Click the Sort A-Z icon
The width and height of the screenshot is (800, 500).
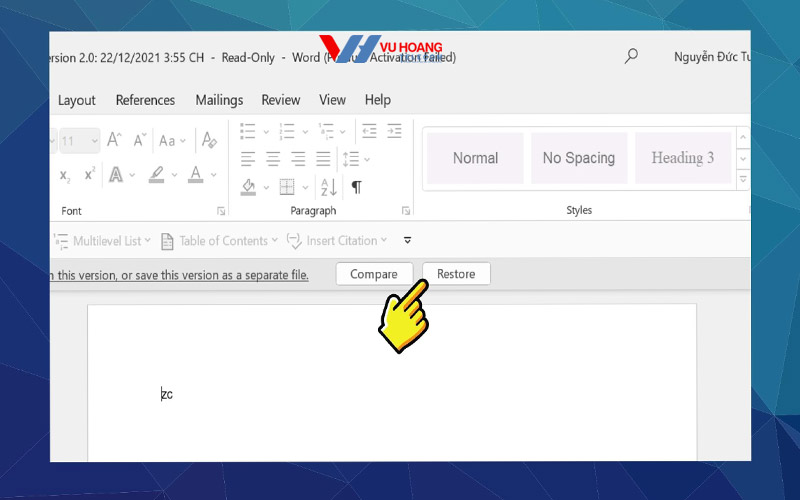pyautogui.click(x=327, y=187)
